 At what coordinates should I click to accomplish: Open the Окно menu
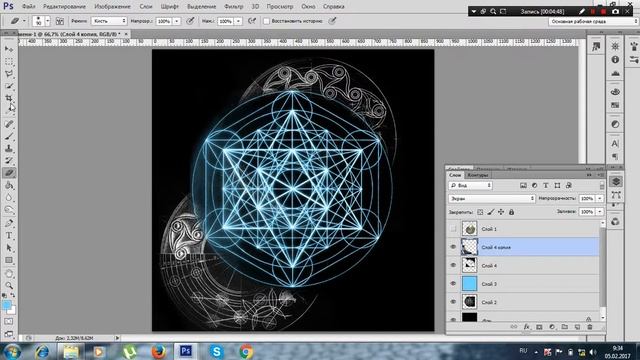308,7
